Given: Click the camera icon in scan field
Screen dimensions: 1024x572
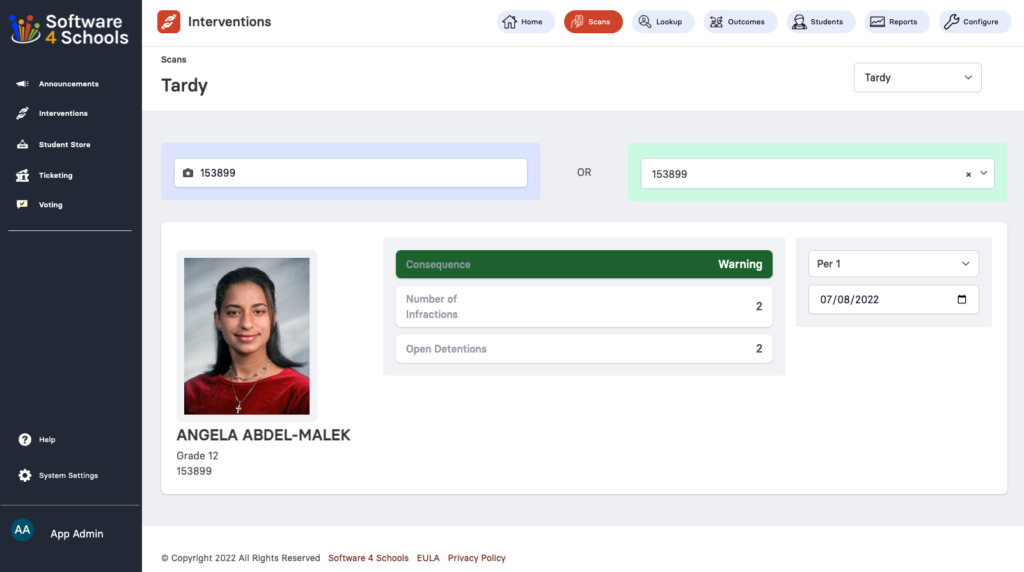Looking at the screenshot, I should [x=188, y=173].
